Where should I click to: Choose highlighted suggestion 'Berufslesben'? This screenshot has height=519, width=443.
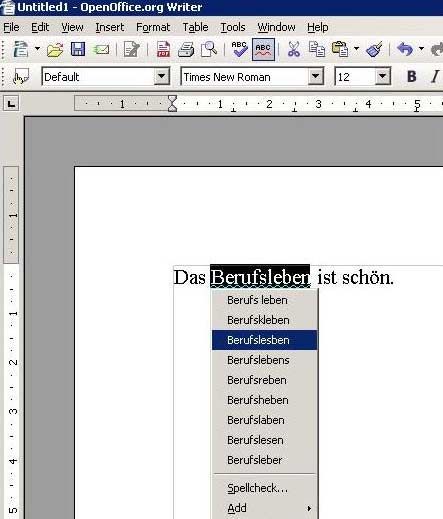click(265, 340)
